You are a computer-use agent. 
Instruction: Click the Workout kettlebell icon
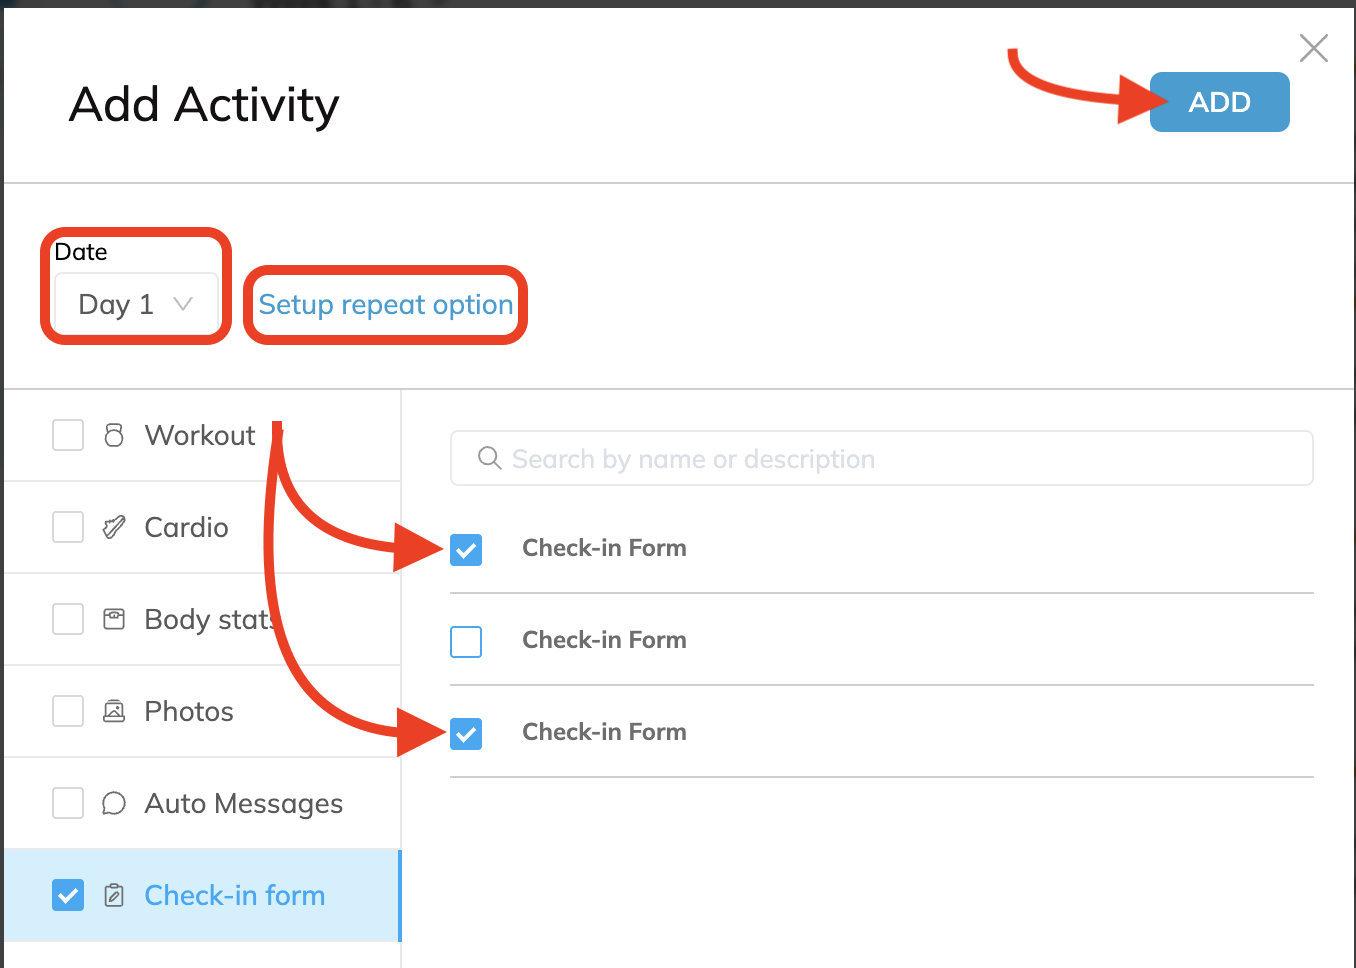click(114, 435)
